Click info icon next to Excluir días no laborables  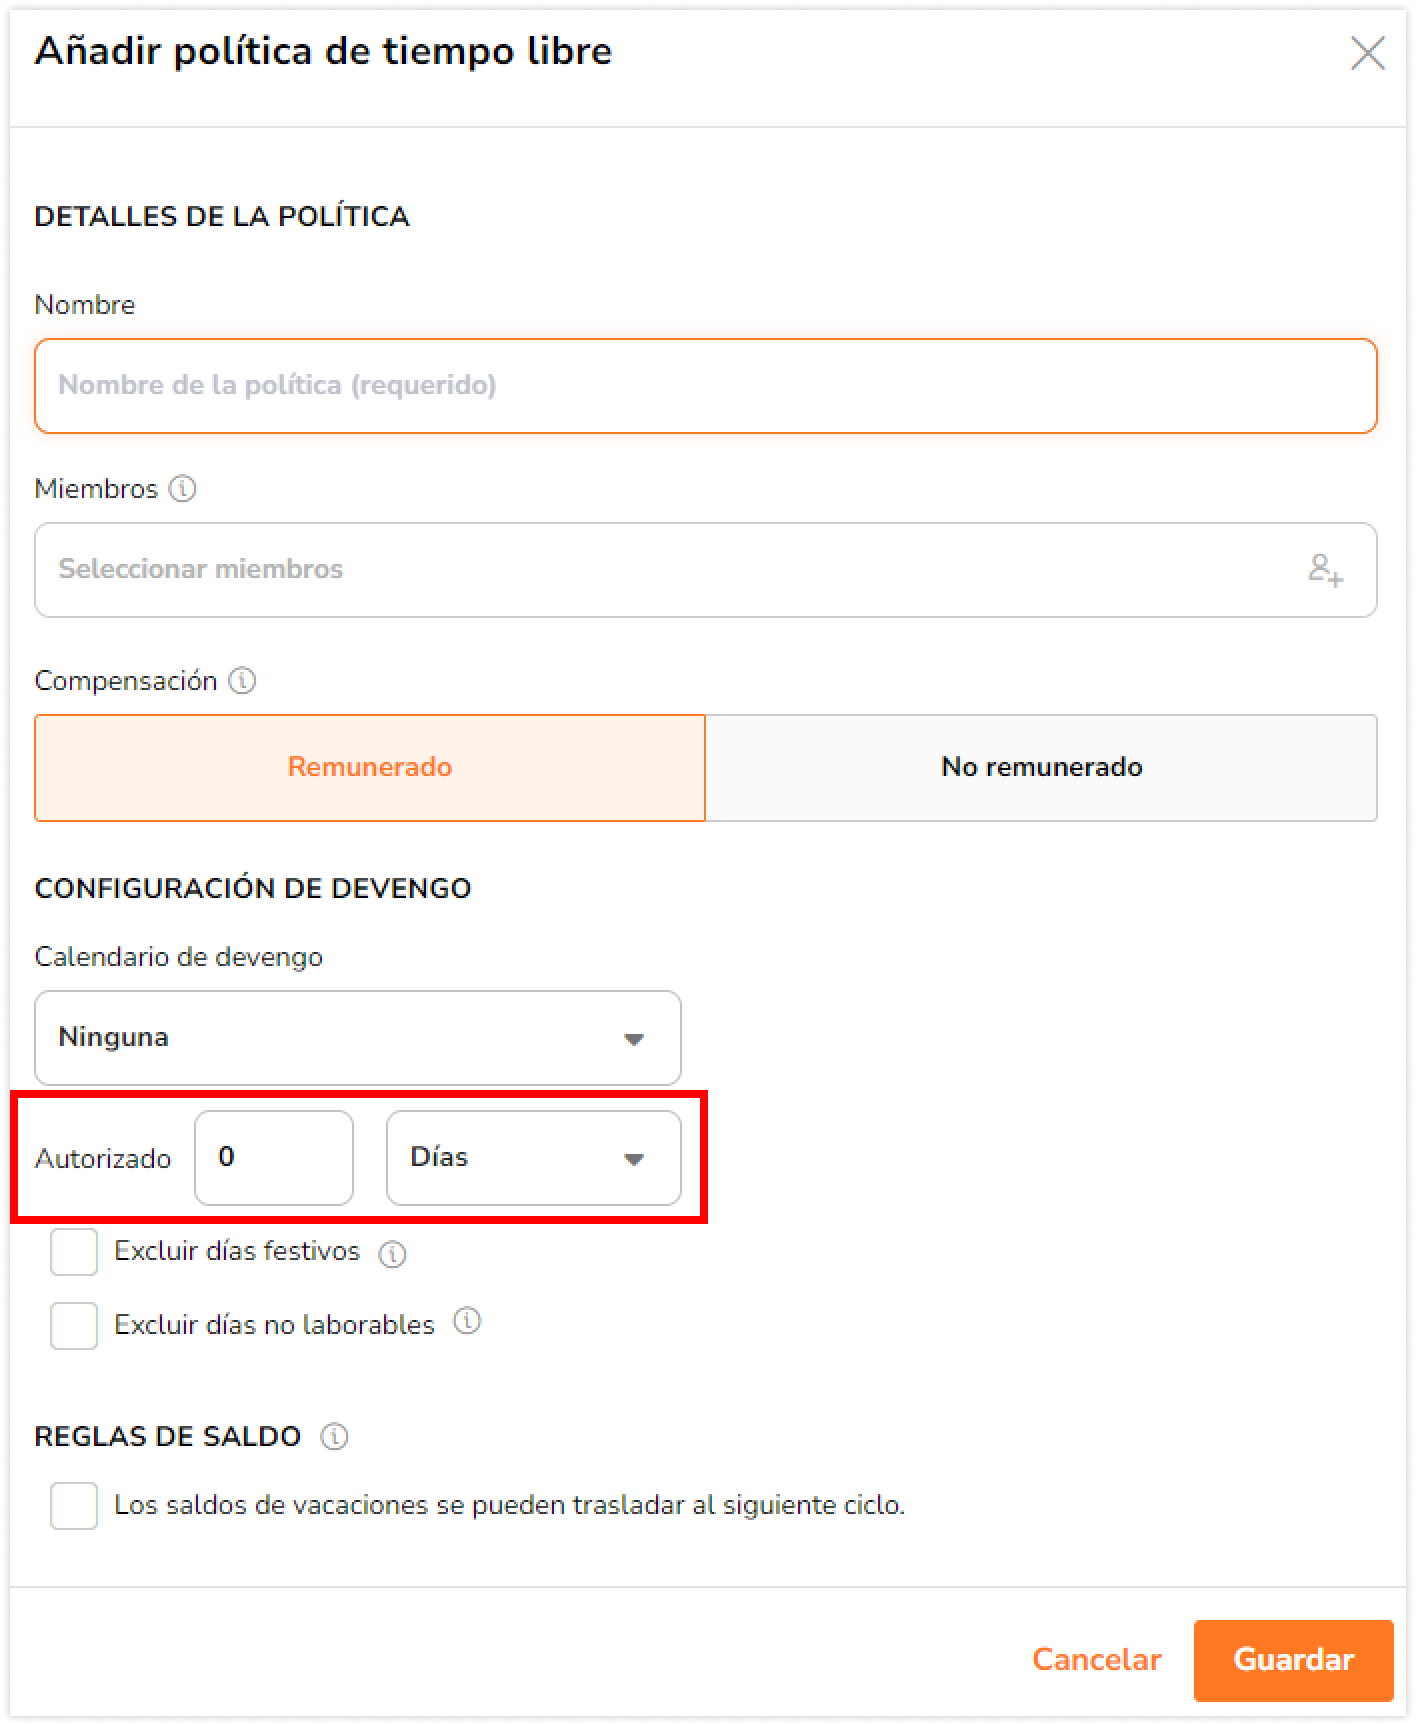(467, 1322)
